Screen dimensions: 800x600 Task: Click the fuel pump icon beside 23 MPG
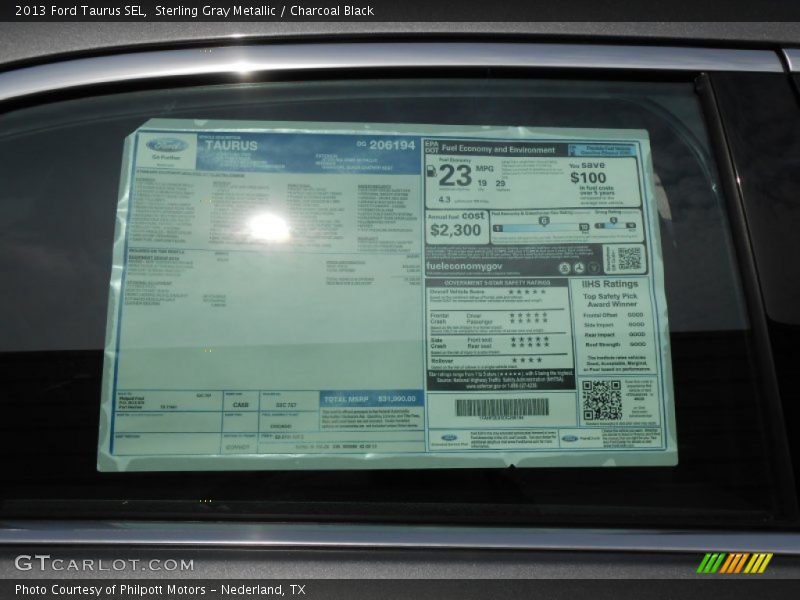tap(431, 171)
